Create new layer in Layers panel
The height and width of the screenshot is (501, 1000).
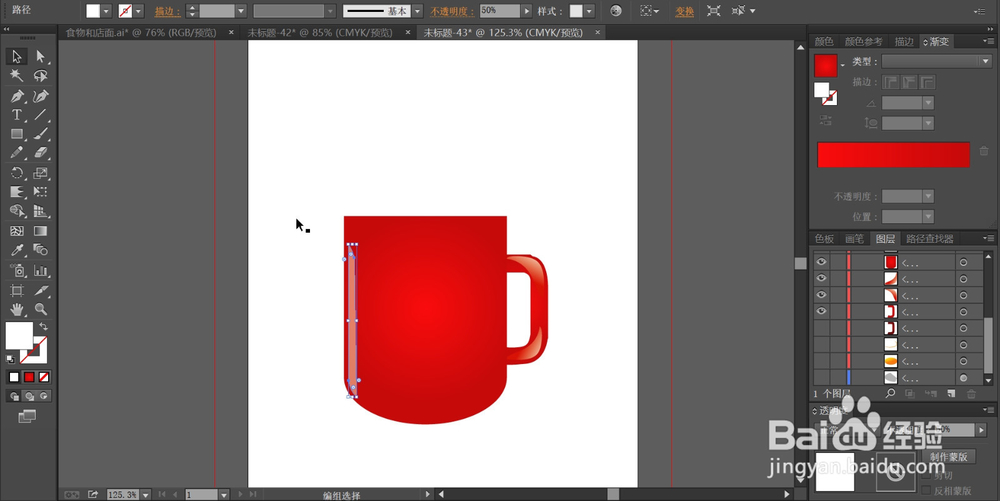coord(951,394)
